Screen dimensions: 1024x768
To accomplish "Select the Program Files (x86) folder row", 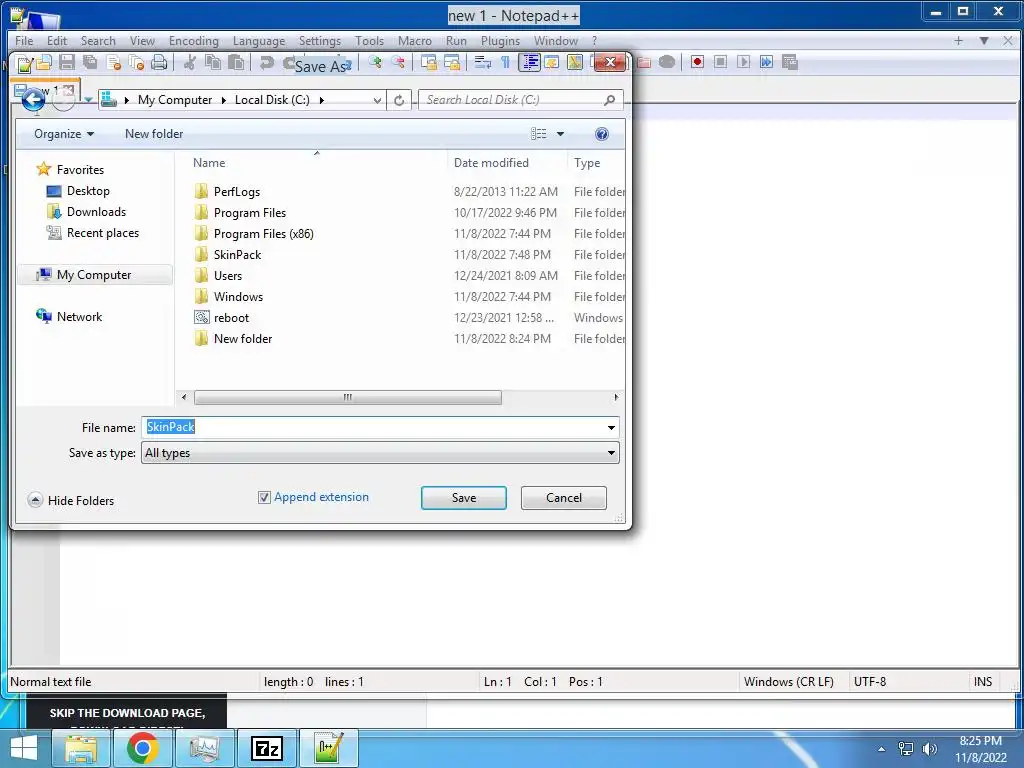I will pos(263,234).
